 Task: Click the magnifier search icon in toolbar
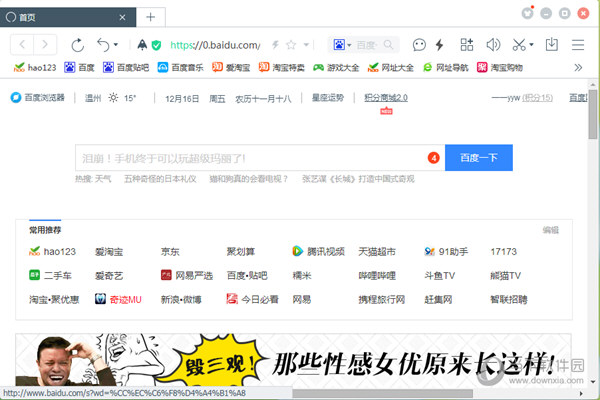coord(390,45)
